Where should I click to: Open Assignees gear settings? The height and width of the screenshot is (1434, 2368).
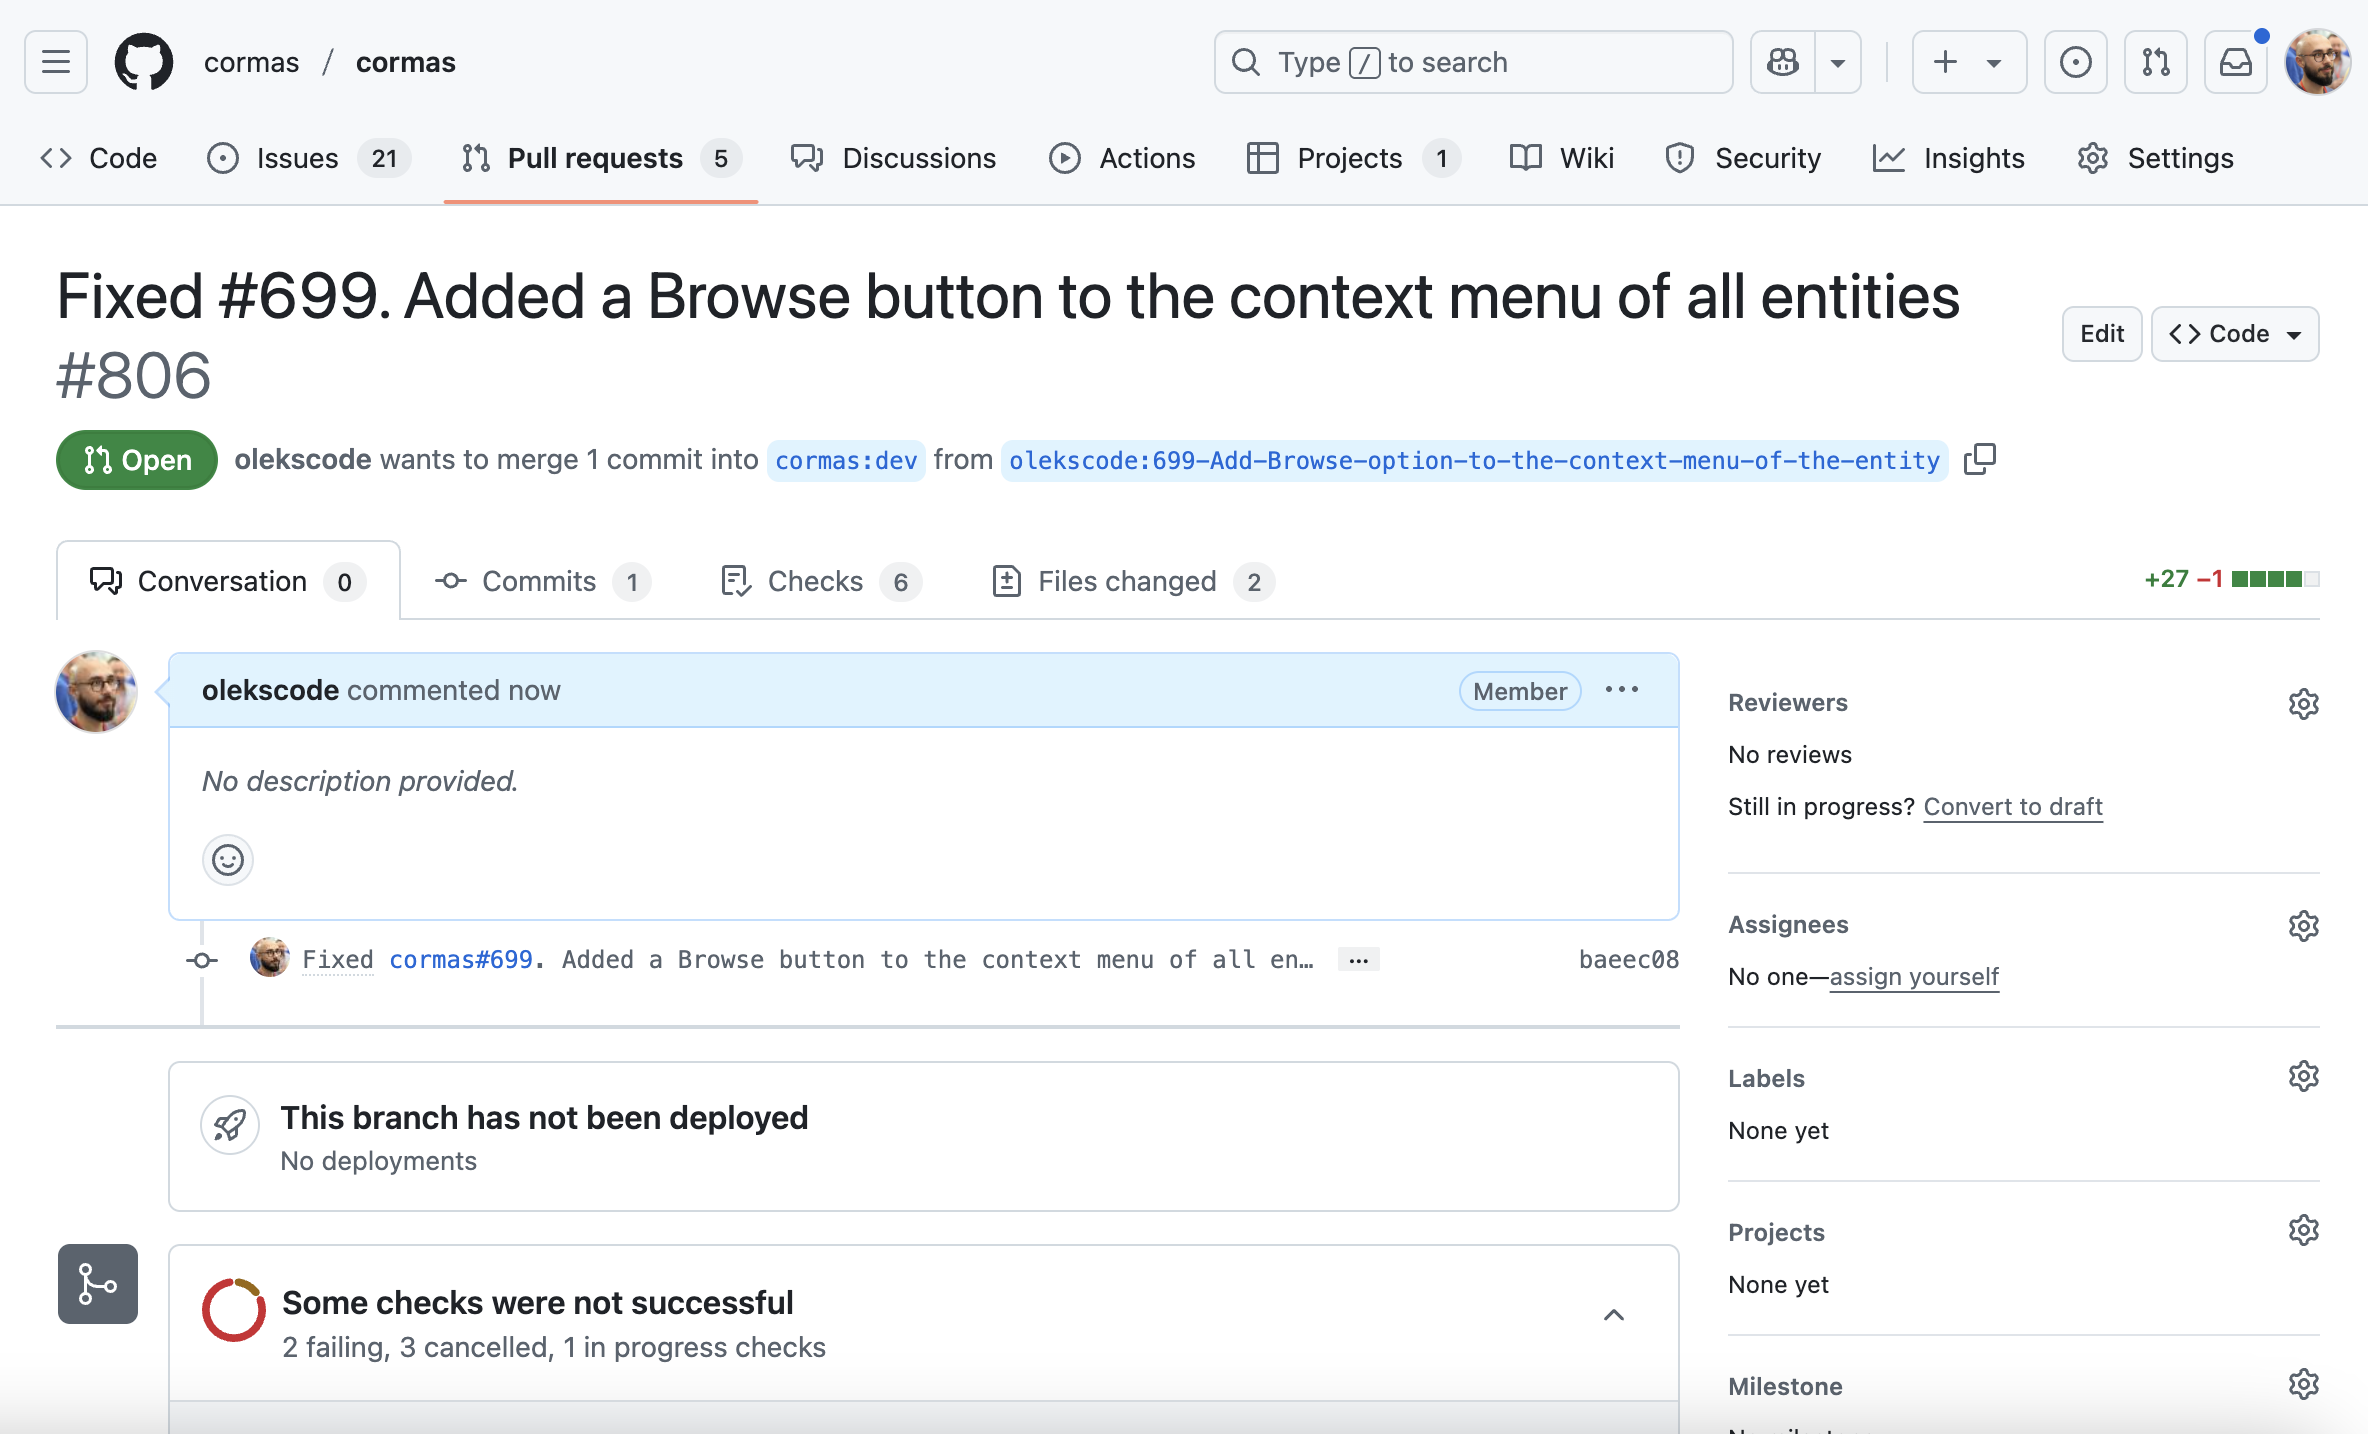[x=2303, y=926]
